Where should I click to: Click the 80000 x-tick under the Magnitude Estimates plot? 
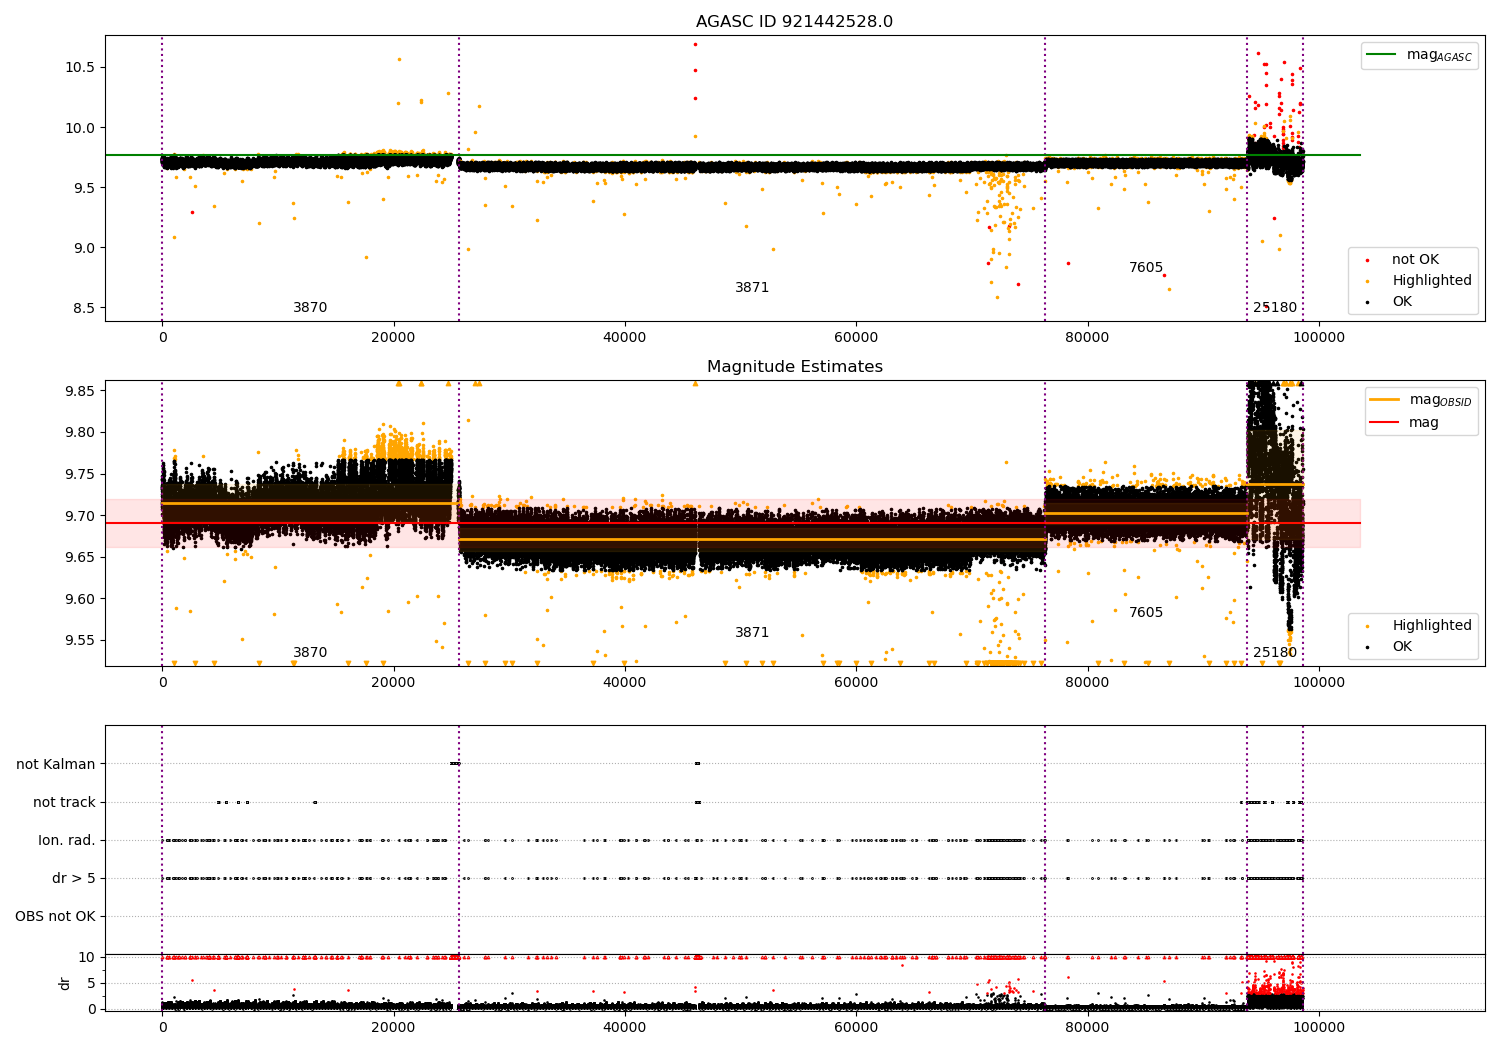(1087, 683)
